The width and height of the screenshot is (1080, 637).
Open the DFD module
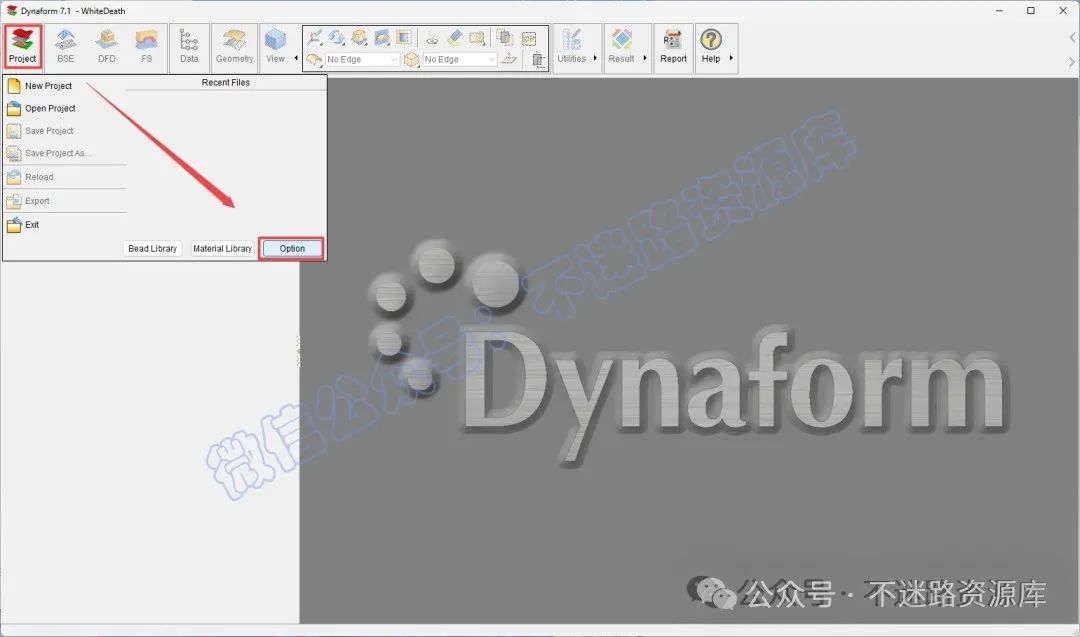[x=107, y=46]
